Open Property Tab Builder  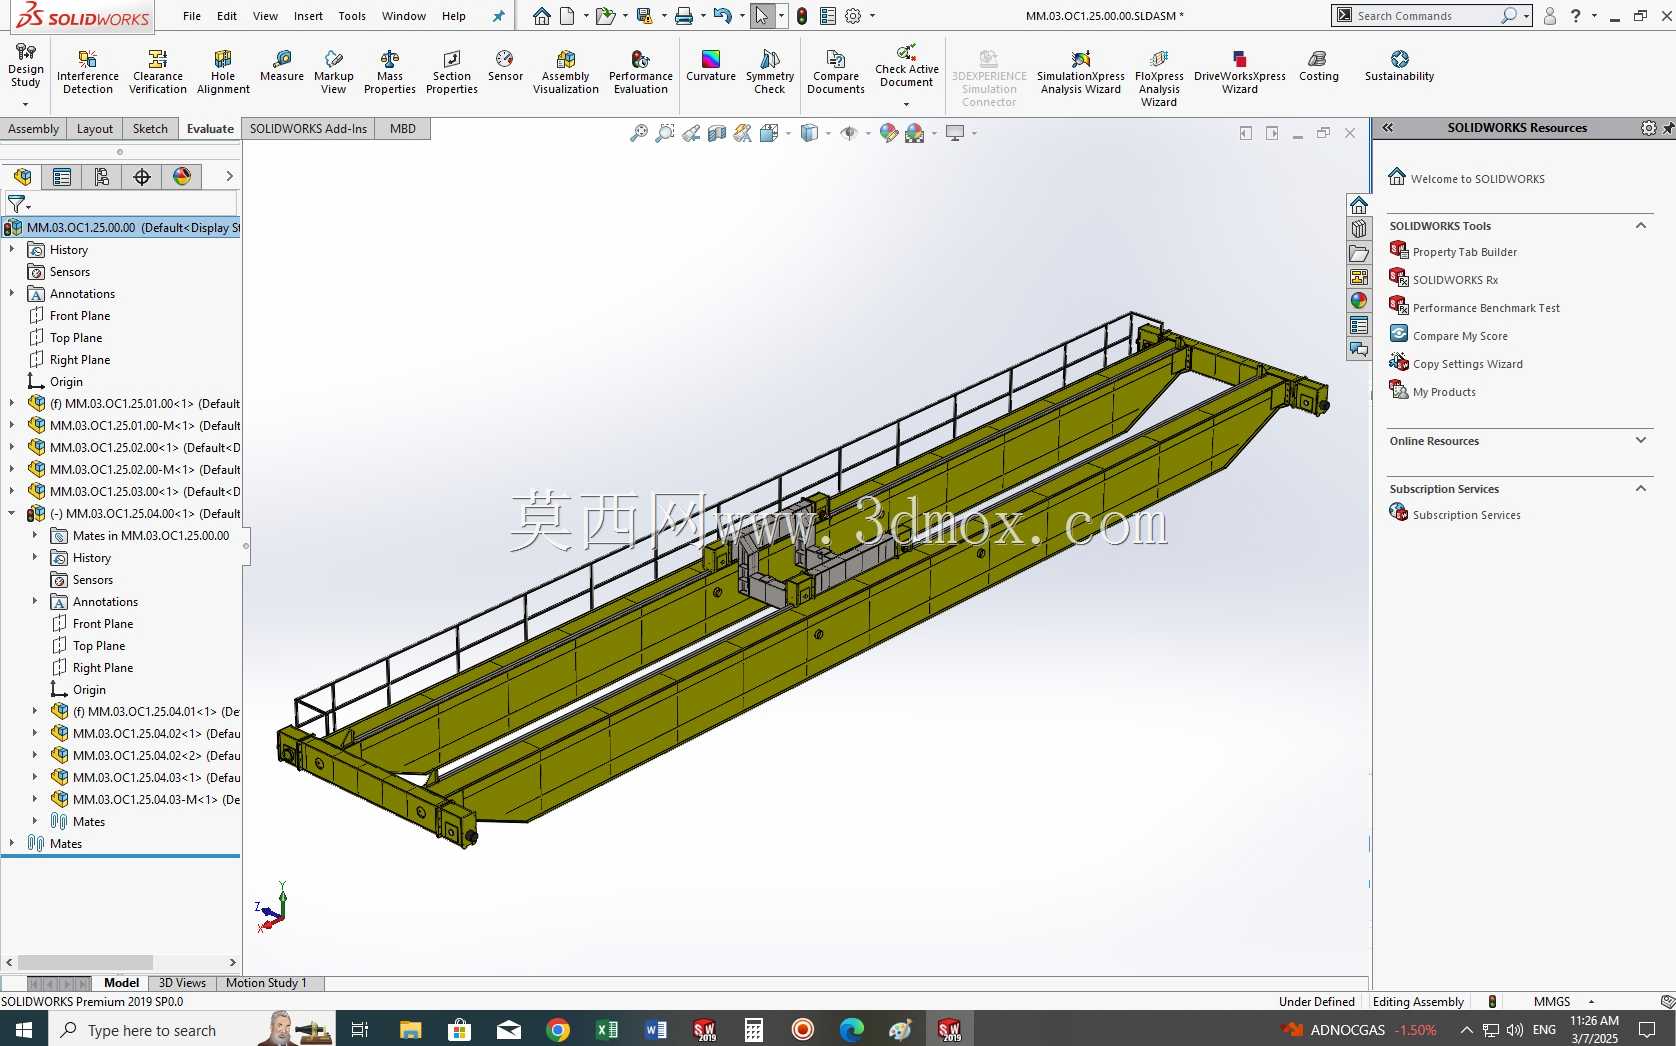click(1464, 252)
